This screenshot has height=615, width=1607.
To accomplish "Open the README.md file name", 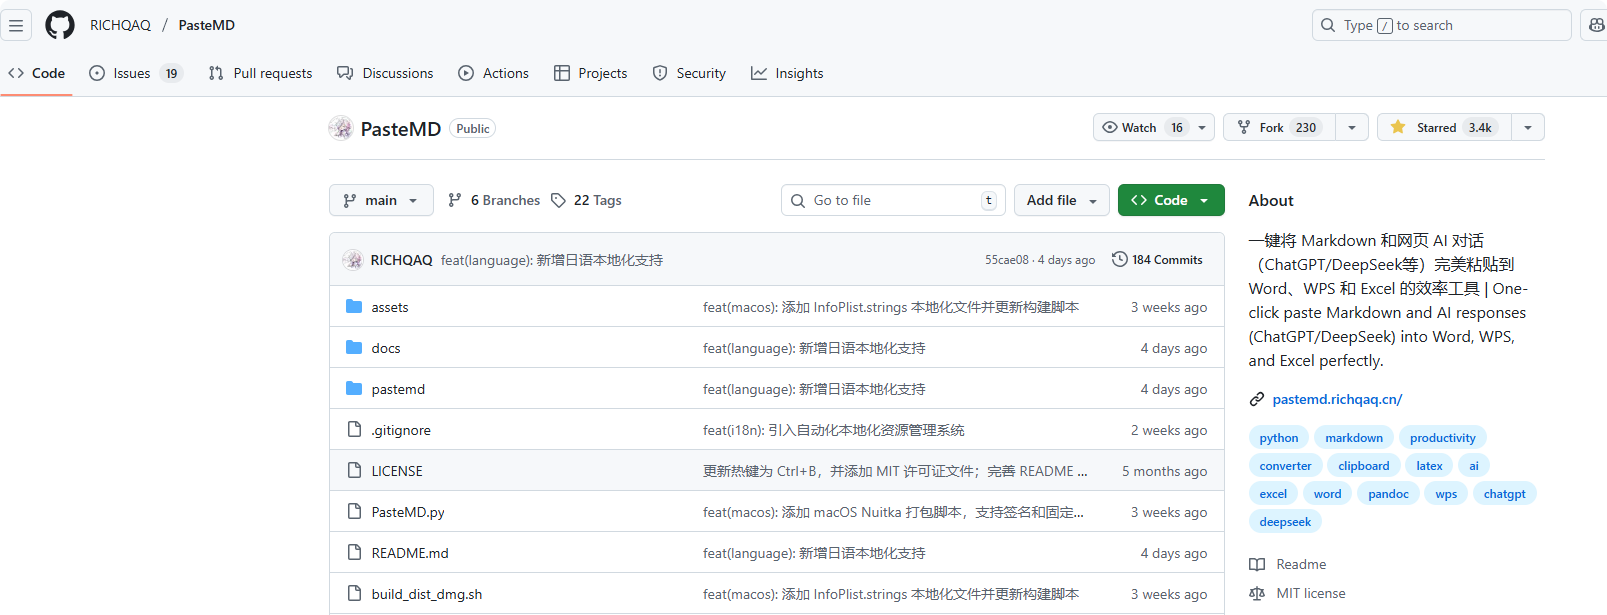I will (x=410, y=553).
